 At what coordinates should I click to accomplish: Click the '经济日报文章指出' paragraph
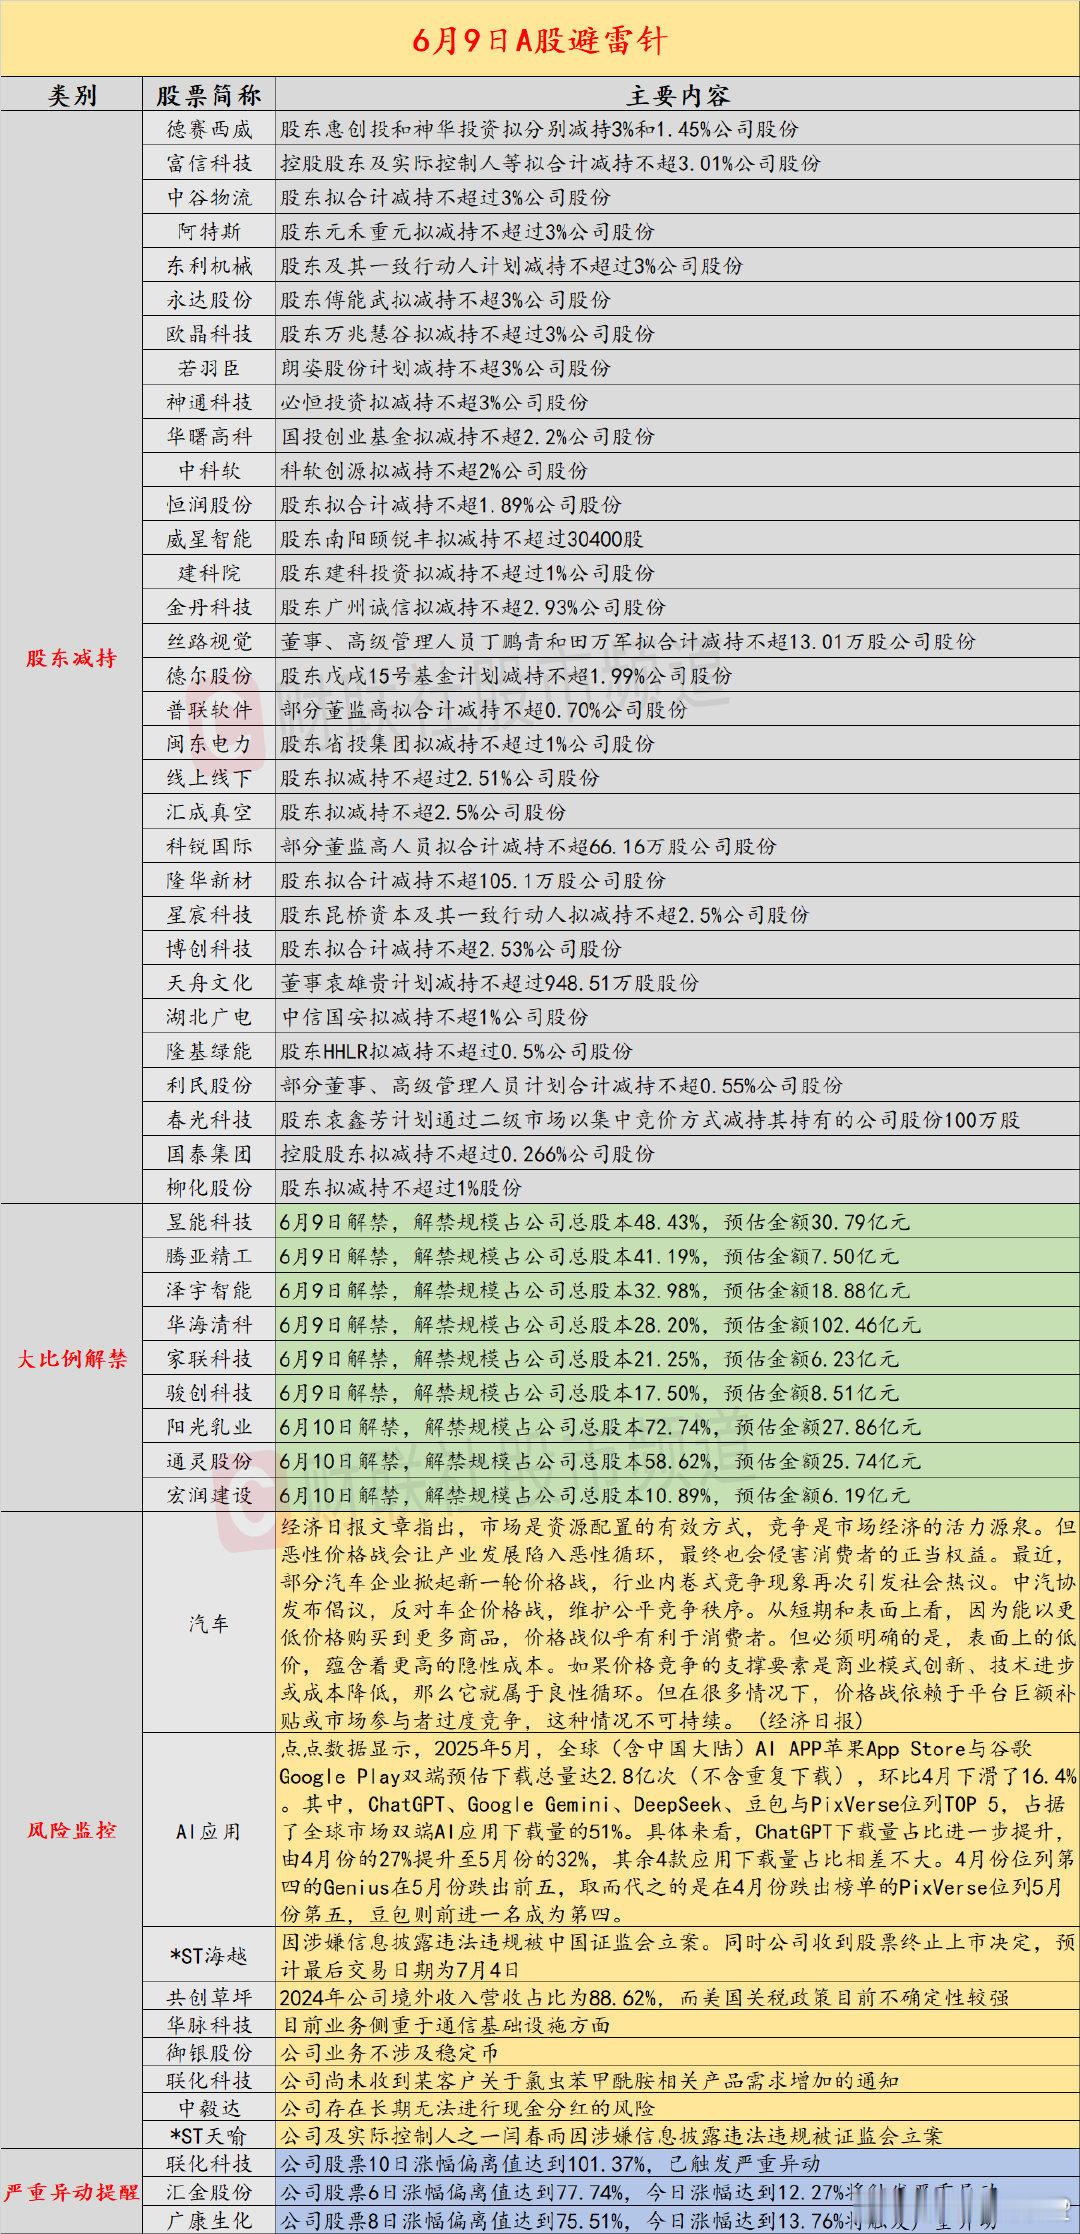(678, 1624)
